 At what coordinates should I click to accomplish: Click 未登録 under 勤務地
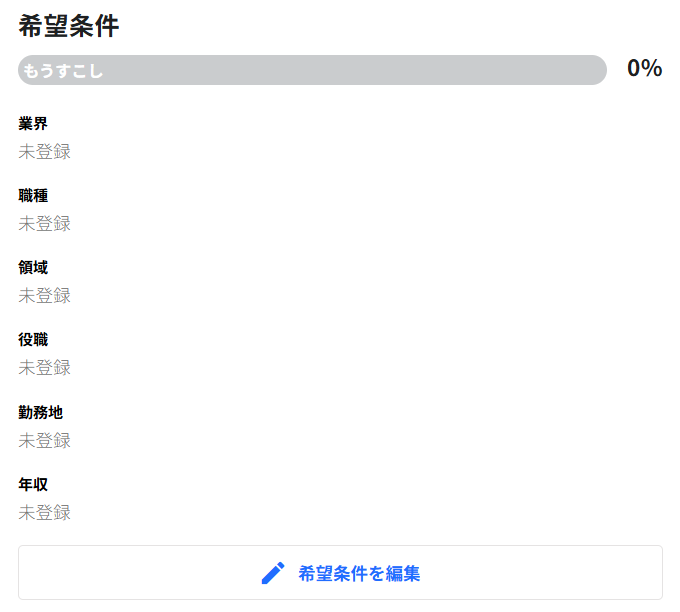tap(44, 441)
